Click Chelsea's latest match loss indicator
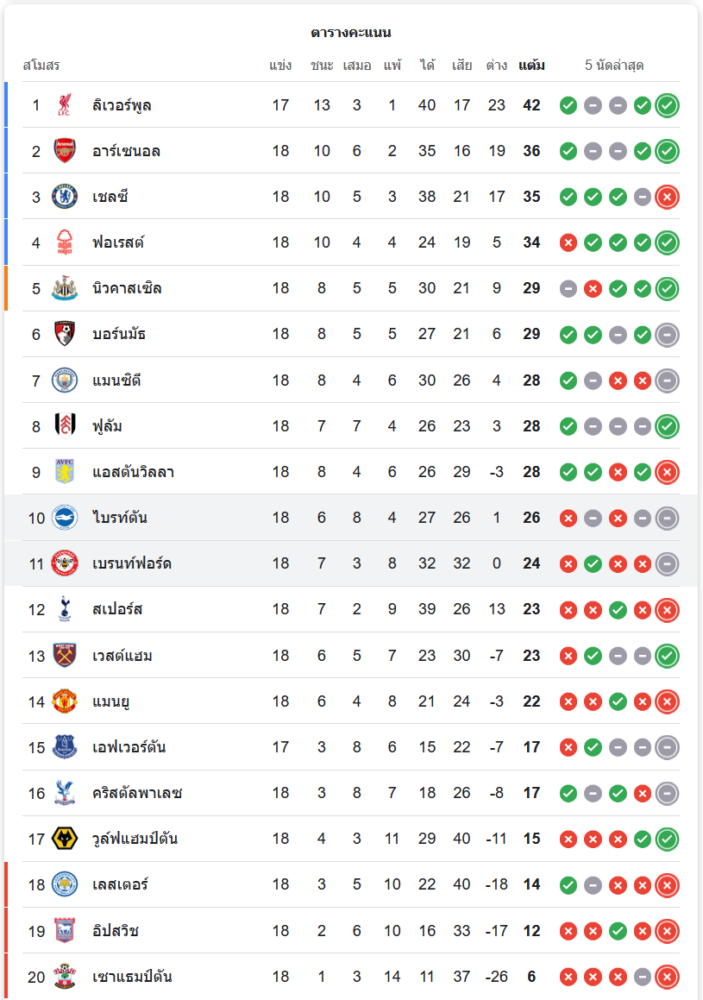 667,197
